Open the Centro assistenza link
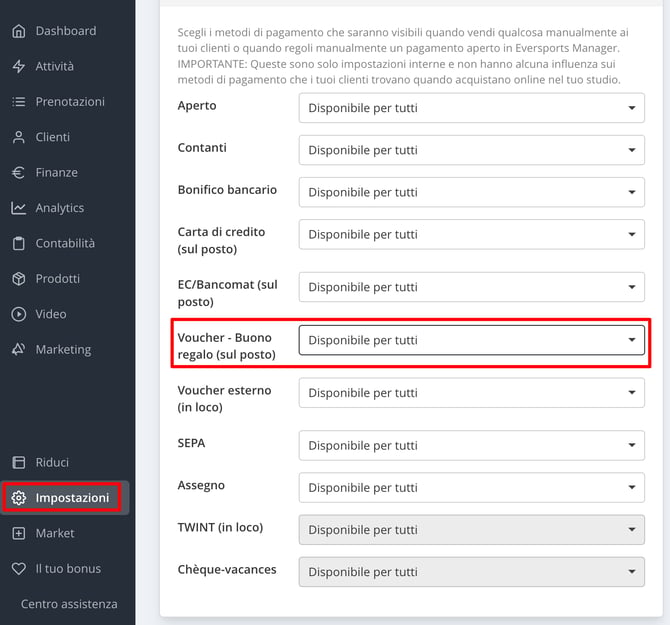Screen dimensions: 670x625 click(x=69, y=604)
